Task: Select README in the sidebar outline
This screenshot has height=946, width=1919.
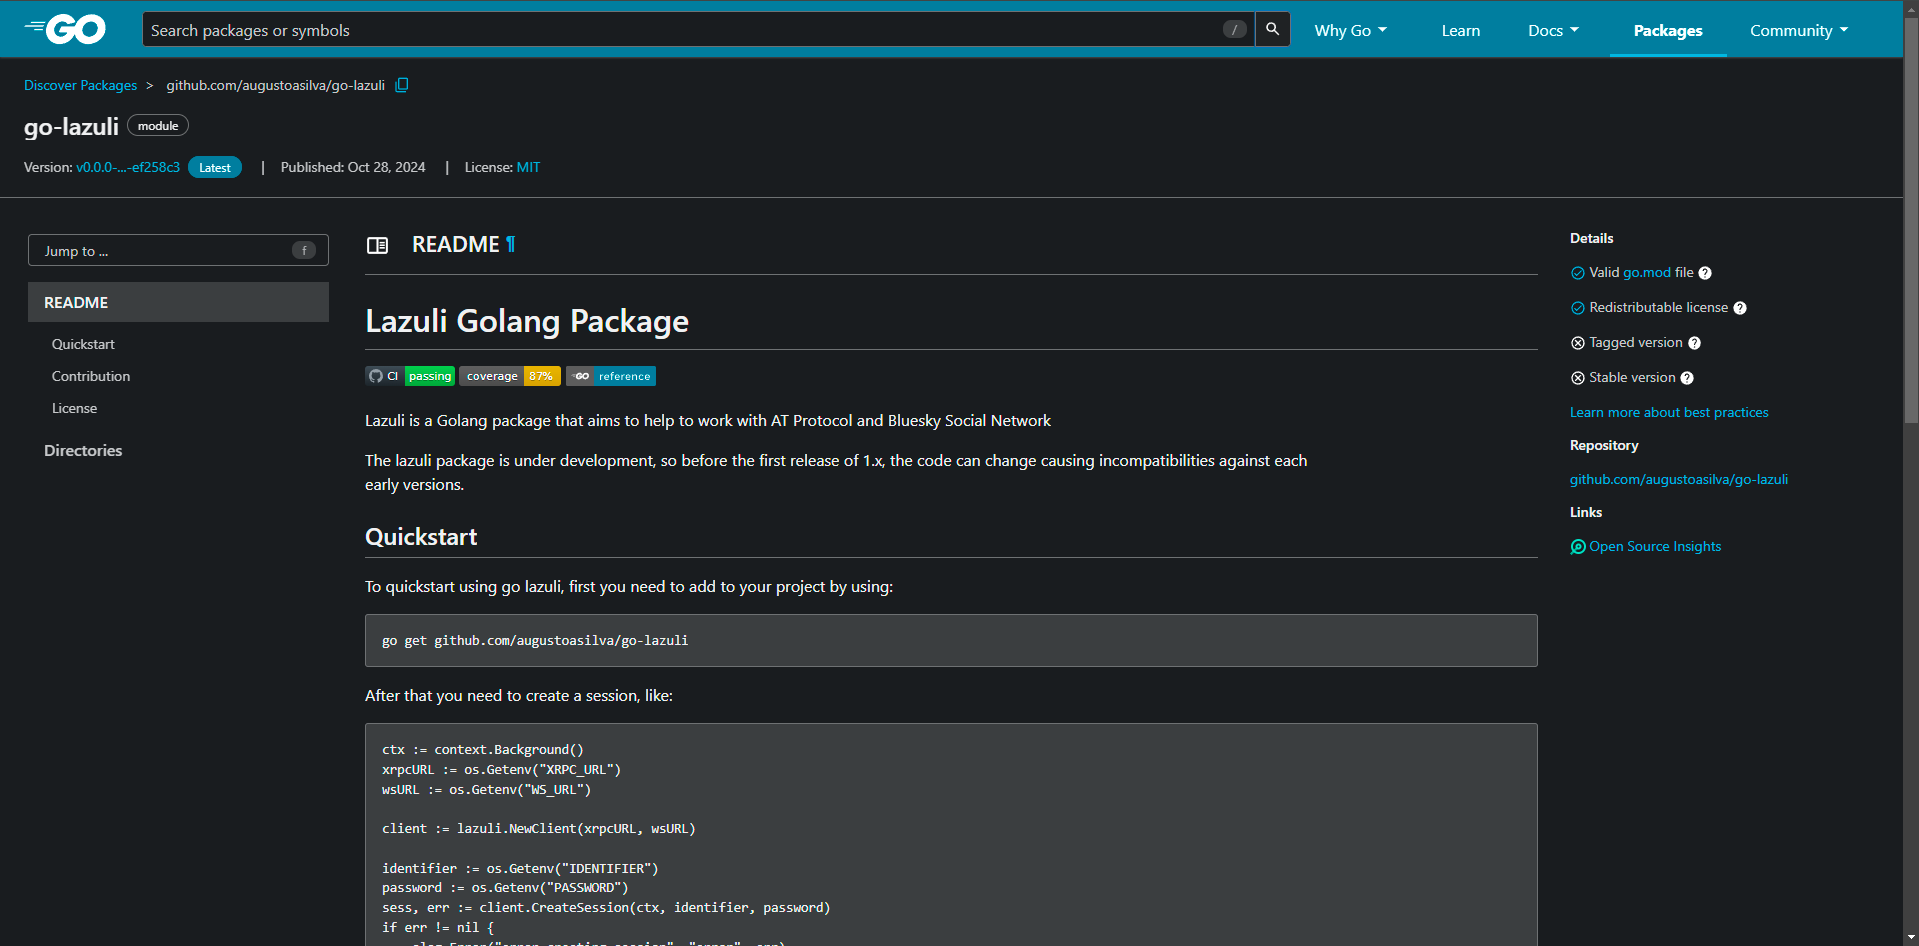Action: [178, 302]
